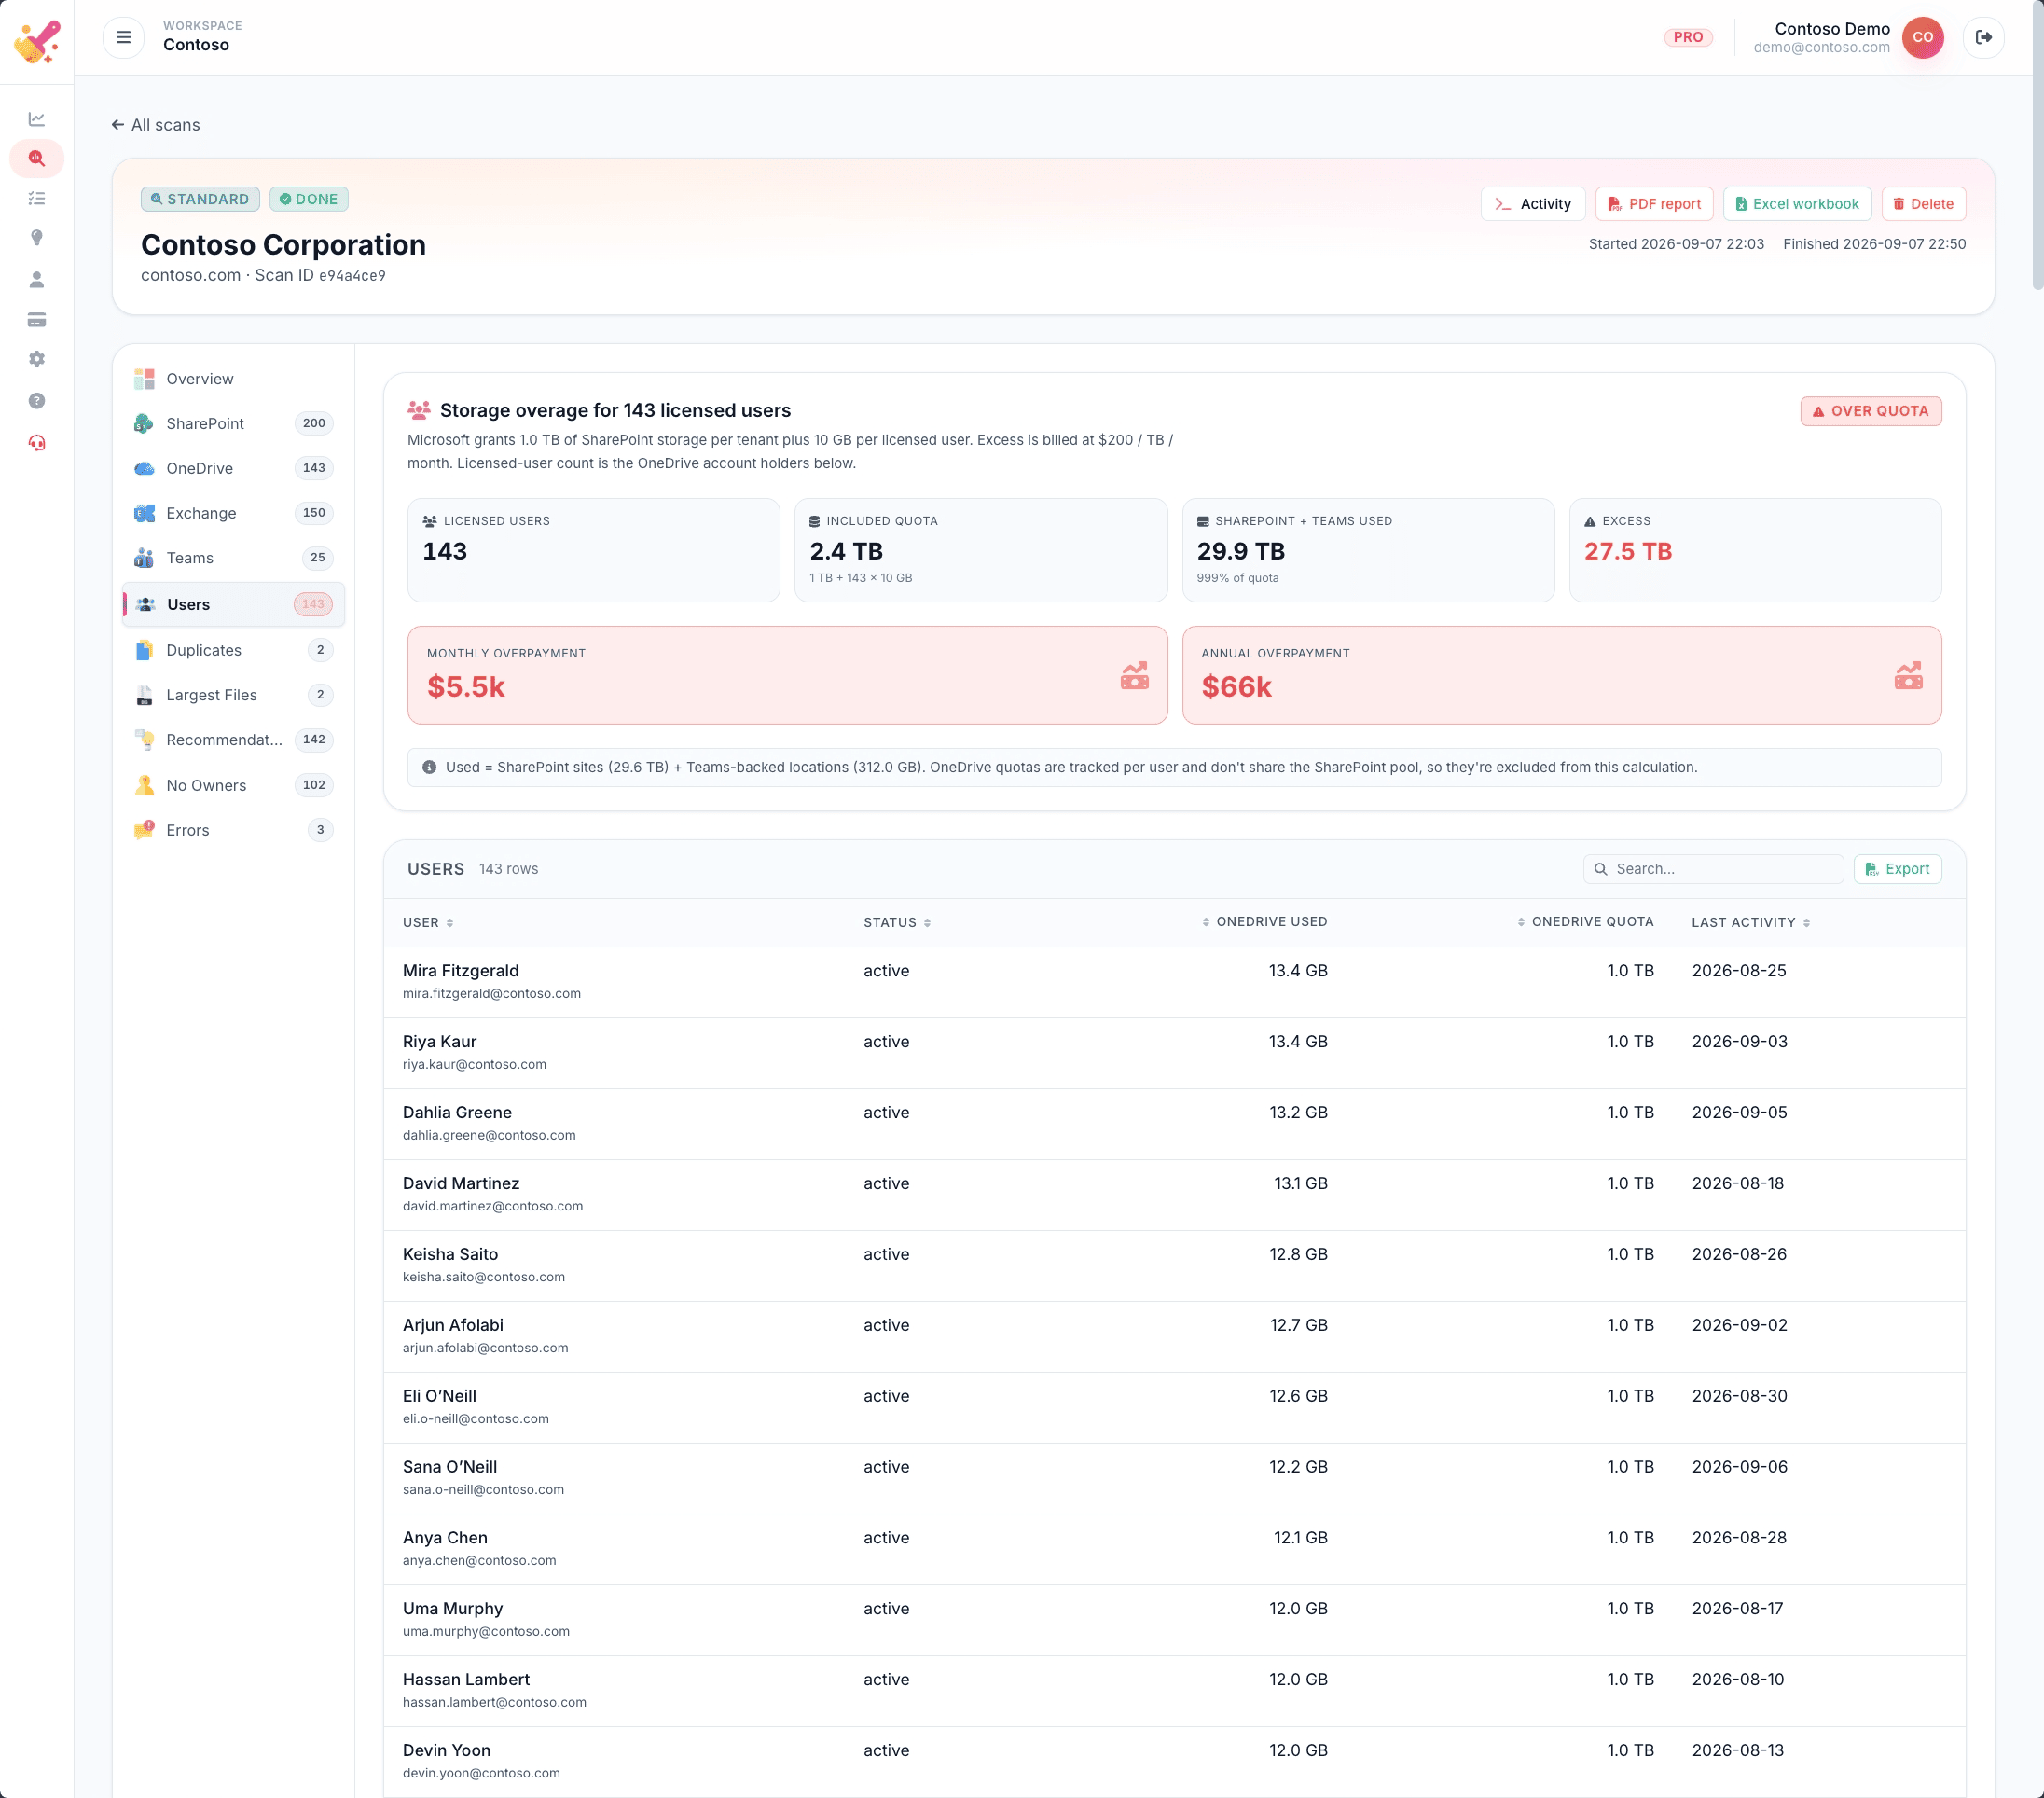
Task: Open the SharePoint tab
Action: [x=233, y=423]
